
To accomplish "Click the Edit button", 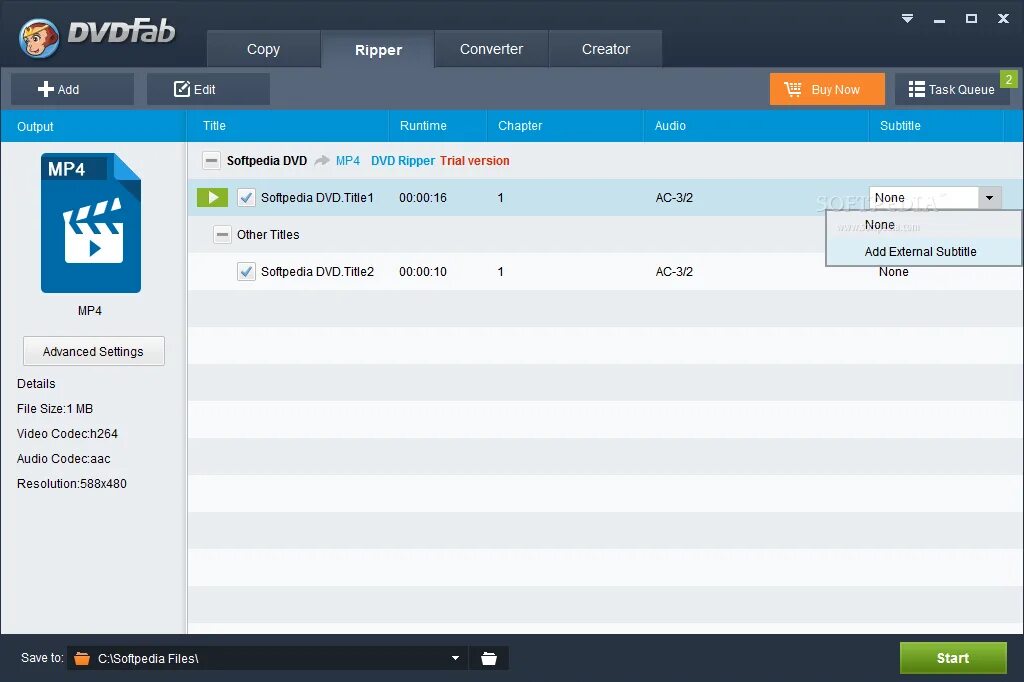I will click(208, 89).
